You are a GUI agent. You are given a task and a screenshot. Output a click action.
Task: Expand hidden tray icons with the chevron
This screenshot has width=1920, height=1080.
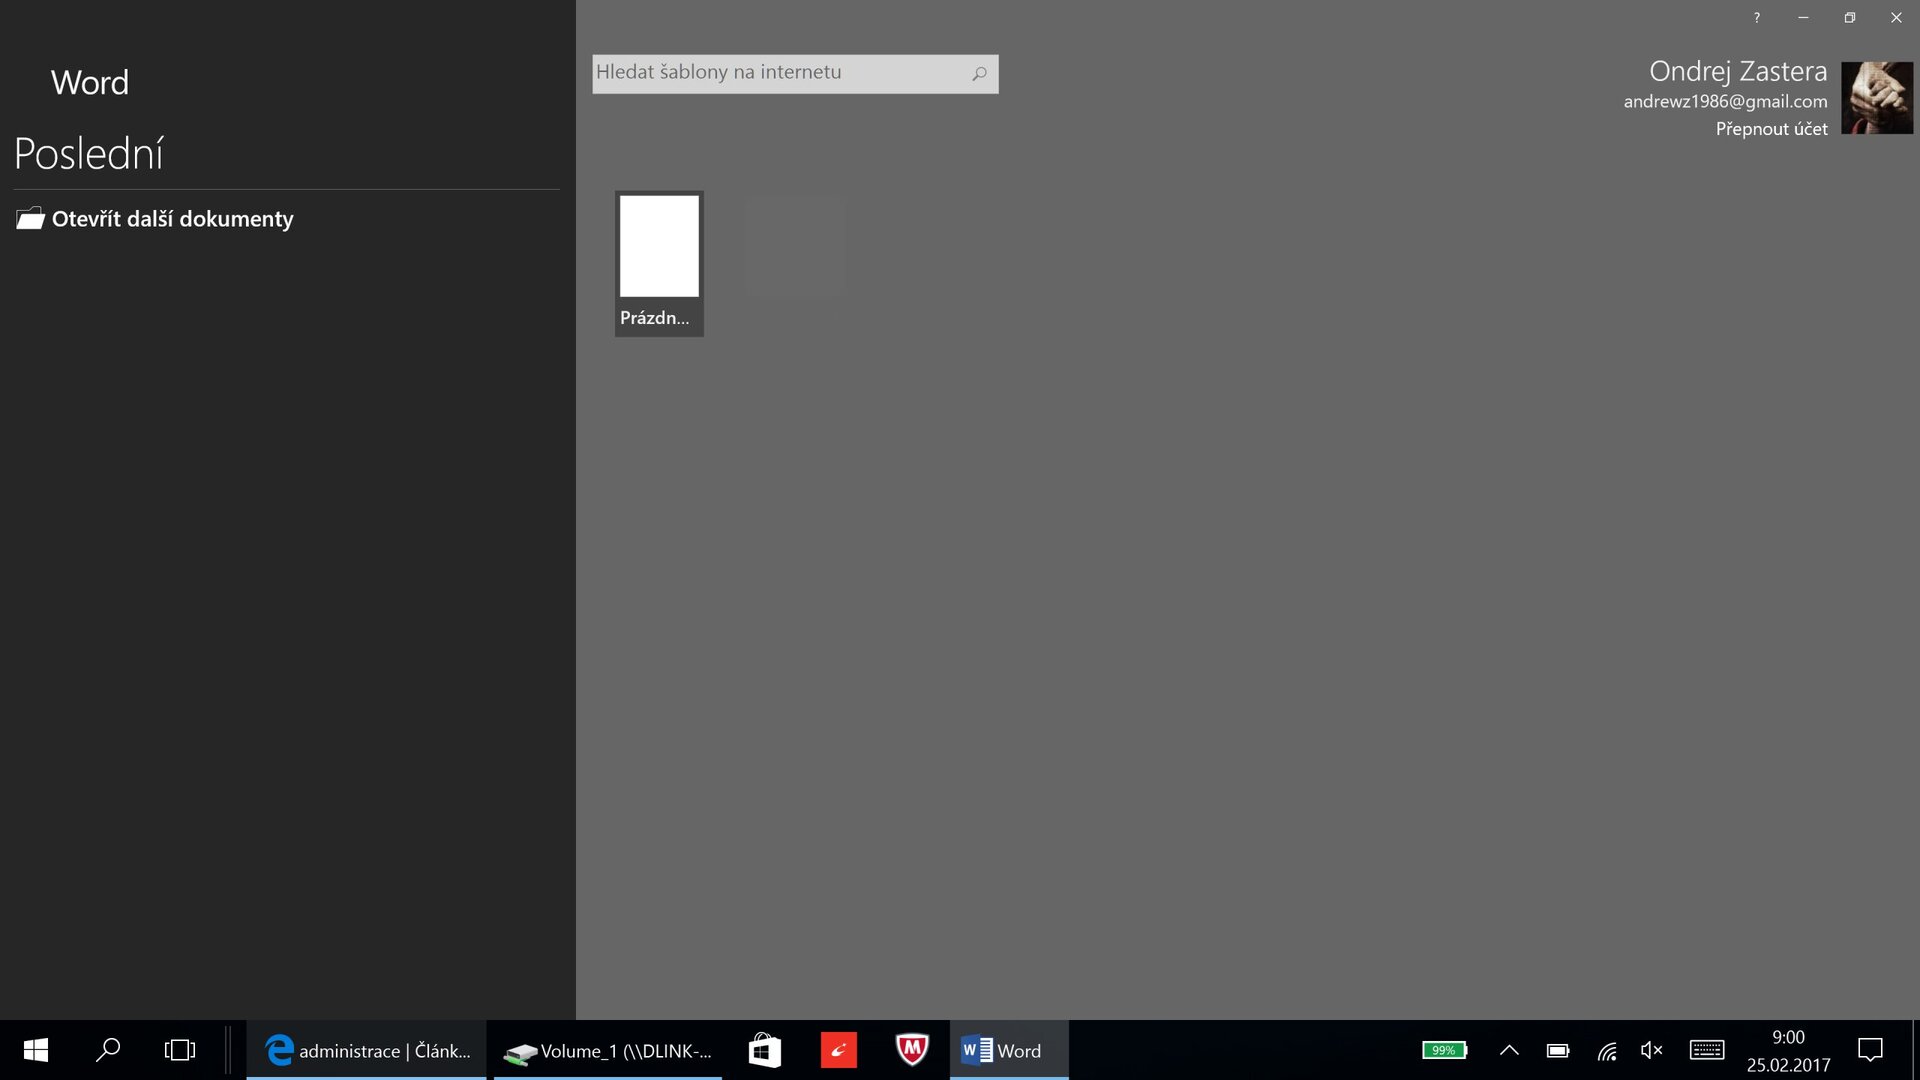[1510, 1050]
